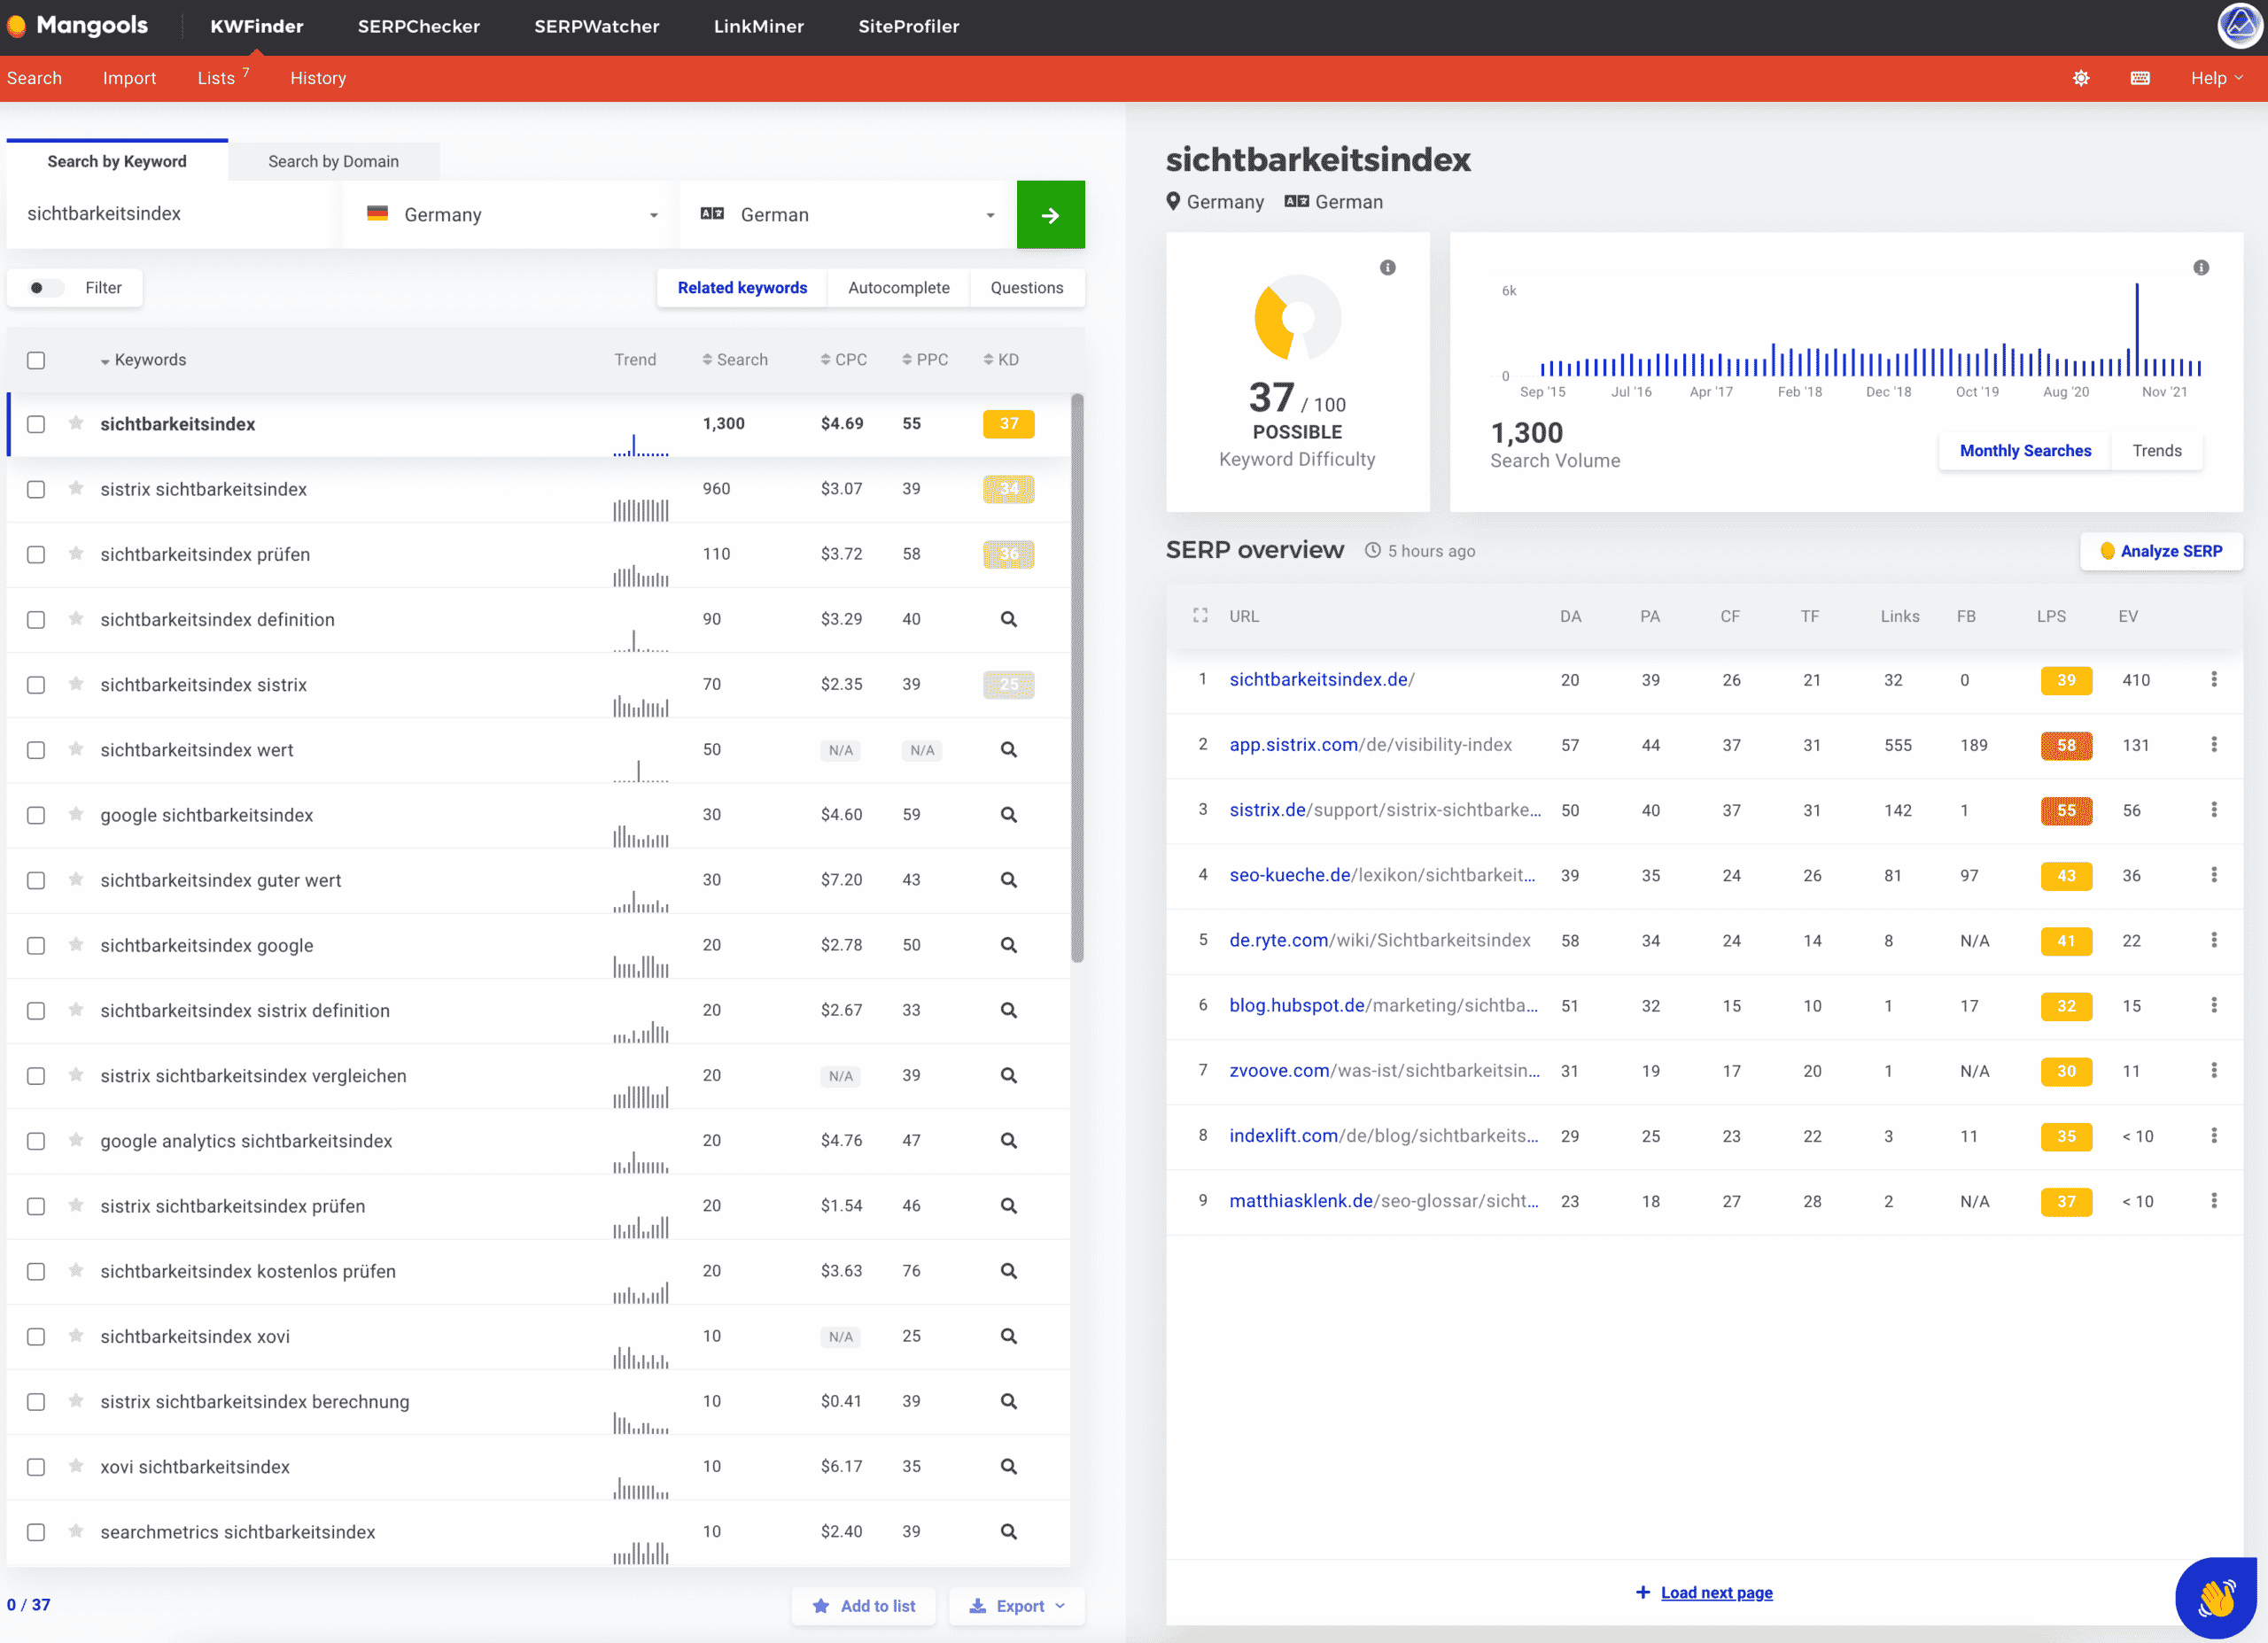Switch to Autocomplete tab

point(898,288)
